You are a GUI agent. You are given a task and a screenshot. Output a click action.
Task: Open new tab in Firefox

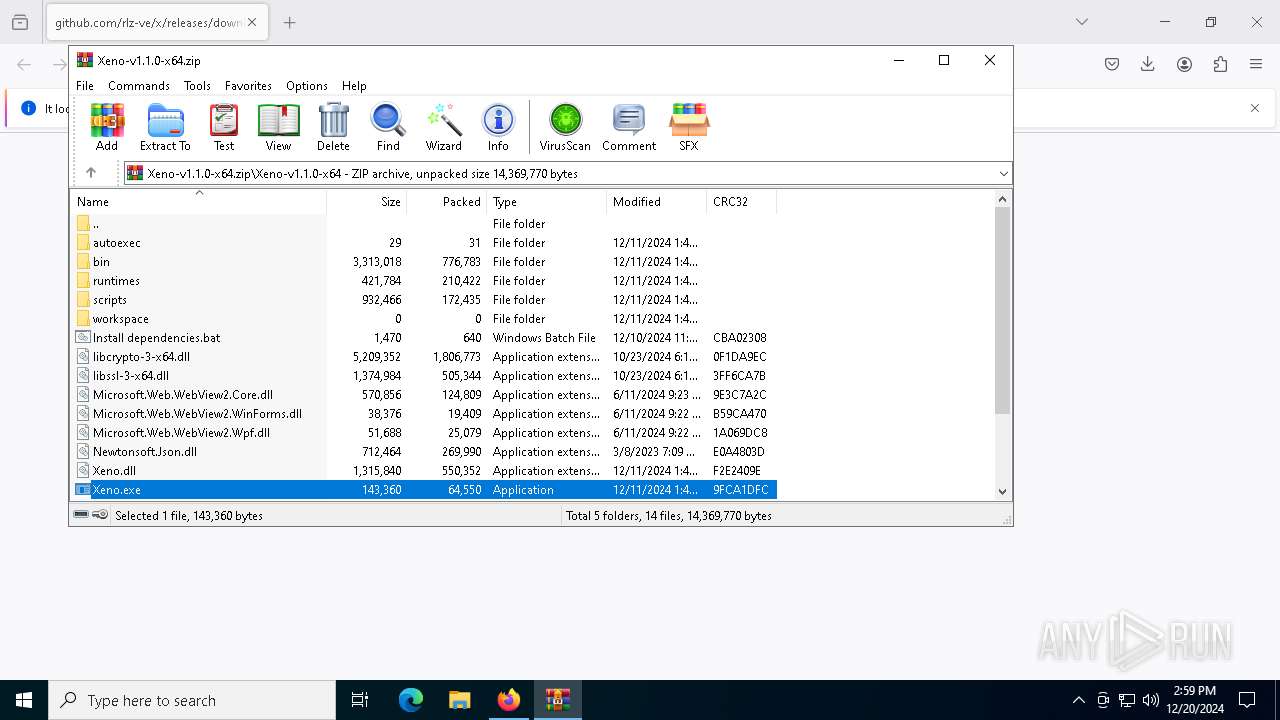click(289, 22)
